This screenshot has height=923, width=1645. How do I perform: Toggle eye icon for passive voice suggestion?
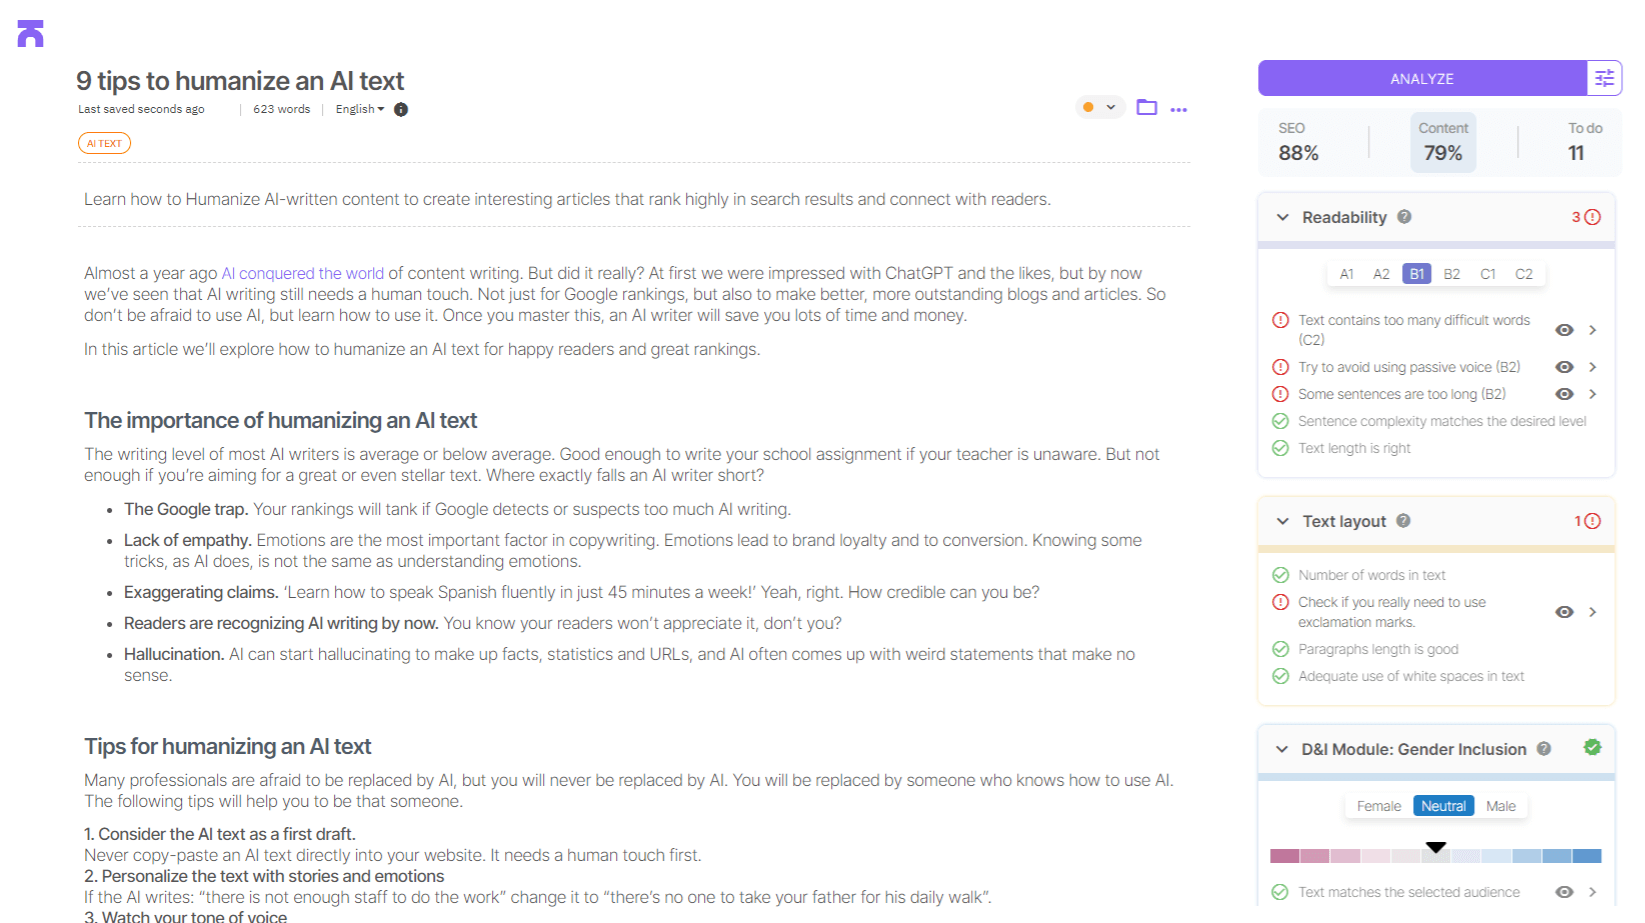point(1564,367)
